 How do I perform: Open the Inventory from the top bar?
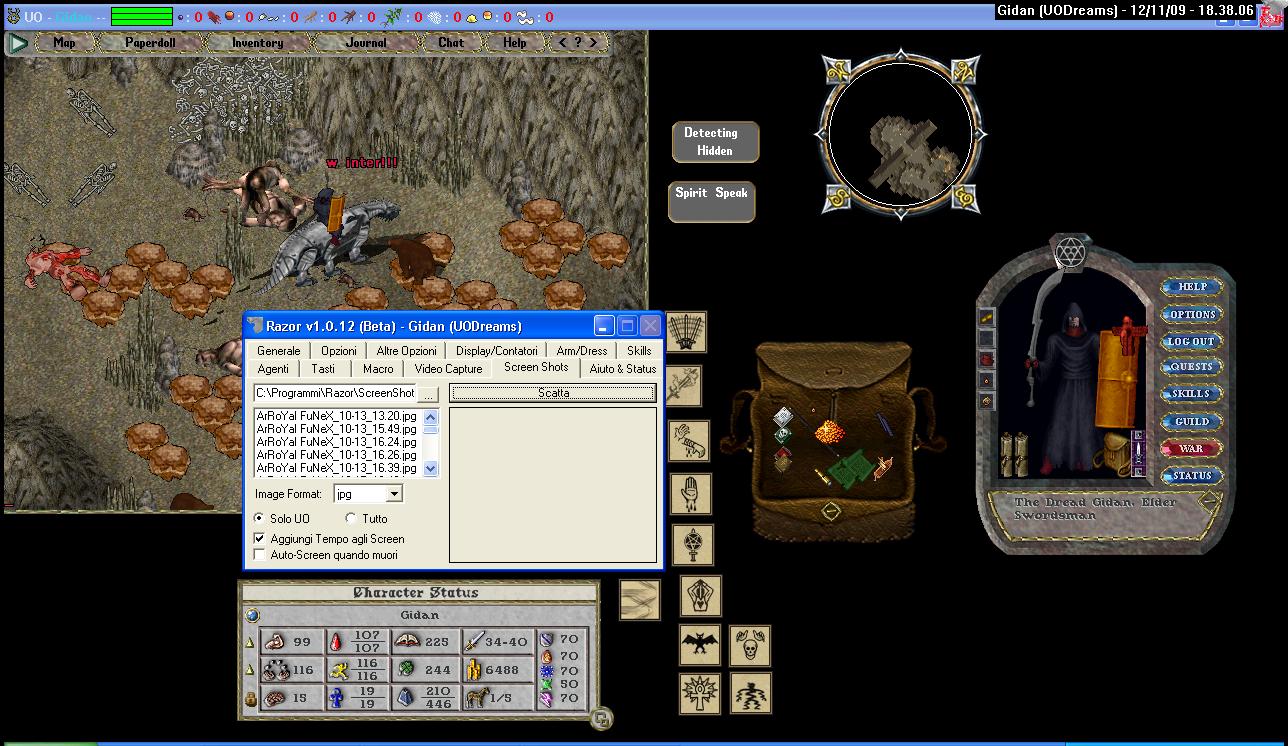pos(257,43)
